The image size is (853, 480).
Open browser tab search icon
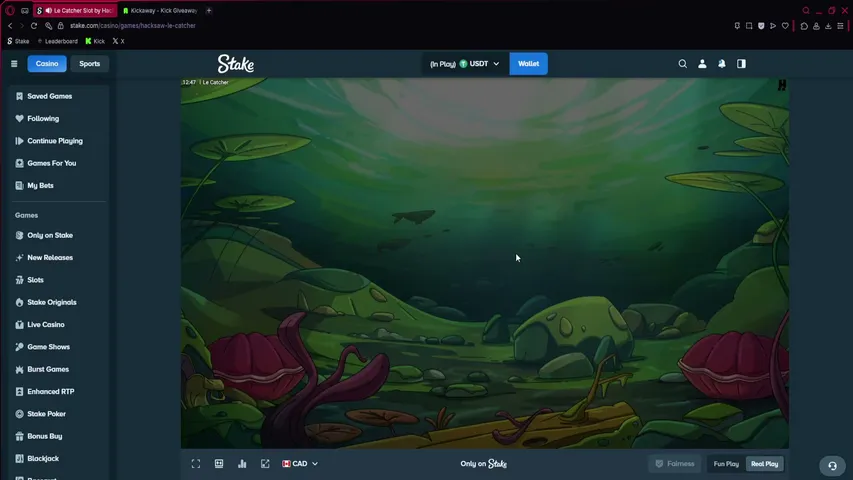coord(806,10)
